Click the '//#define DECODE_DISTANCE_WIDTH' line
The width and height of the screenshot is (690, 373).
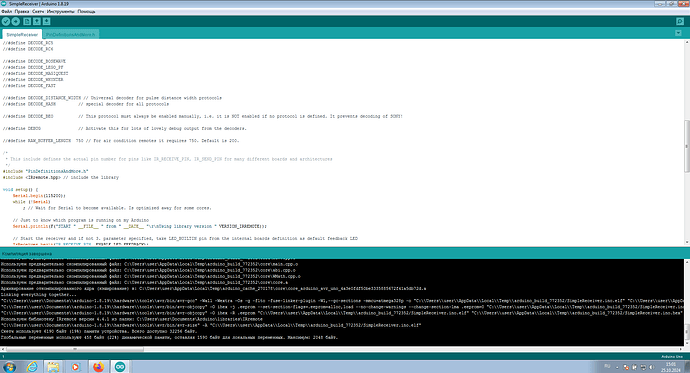[112, 98]
